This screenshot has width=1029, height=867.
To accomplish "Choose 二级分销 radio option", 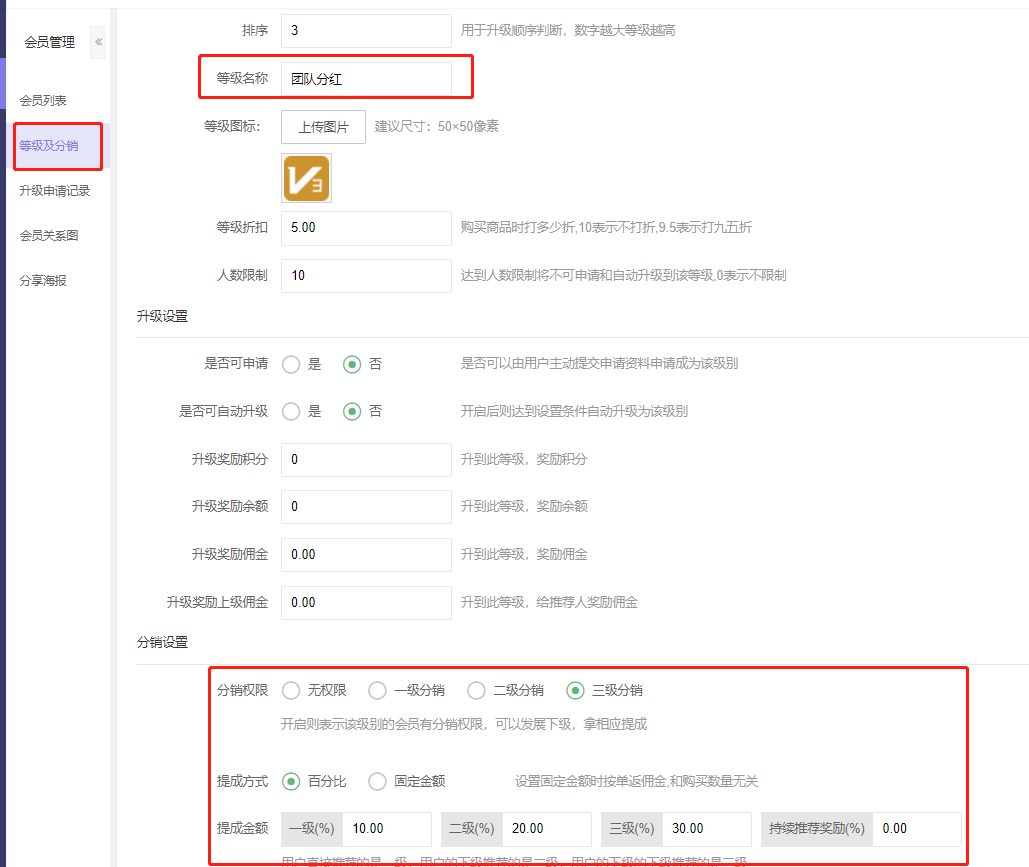I will coord(476,690).
